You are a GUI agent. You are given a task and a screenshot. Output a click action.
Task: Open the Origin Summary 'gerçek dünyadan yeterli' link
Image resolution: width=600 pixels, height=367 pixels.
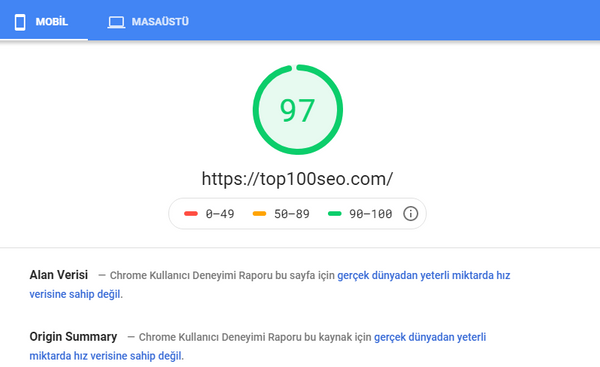coord(430,337)
